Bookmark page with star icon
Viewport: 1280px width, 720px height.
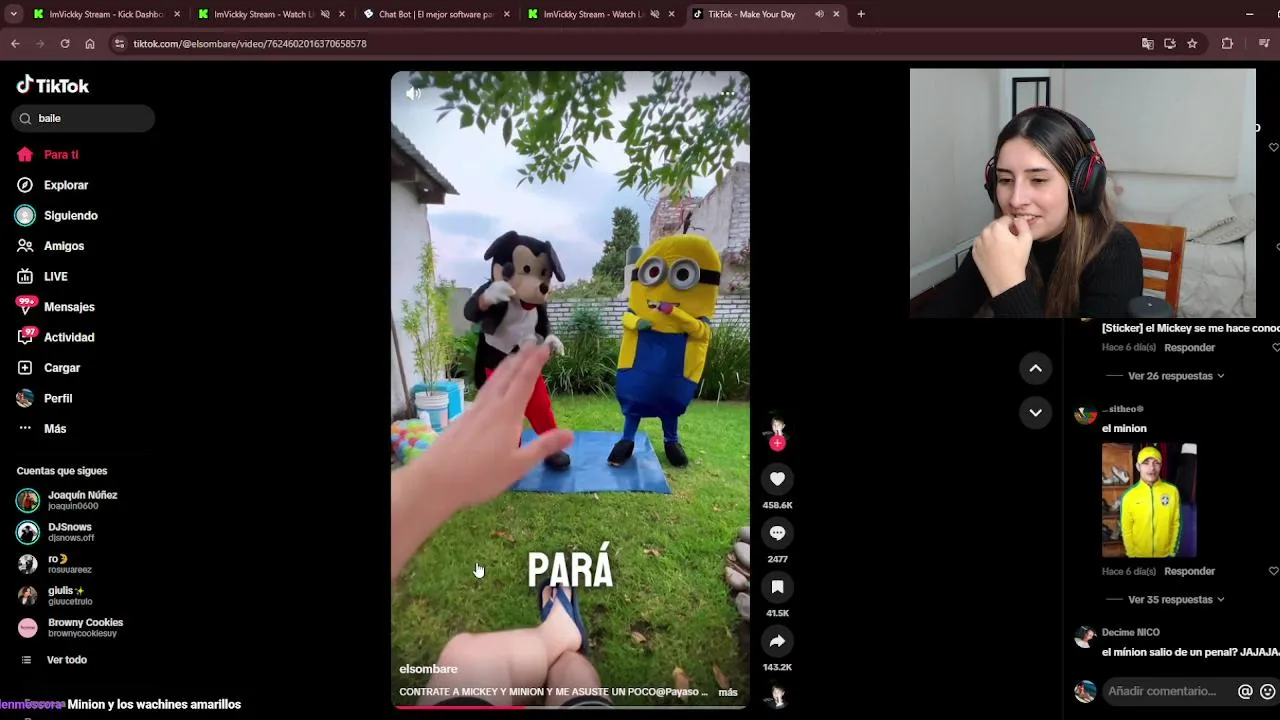click(1192, 44)
